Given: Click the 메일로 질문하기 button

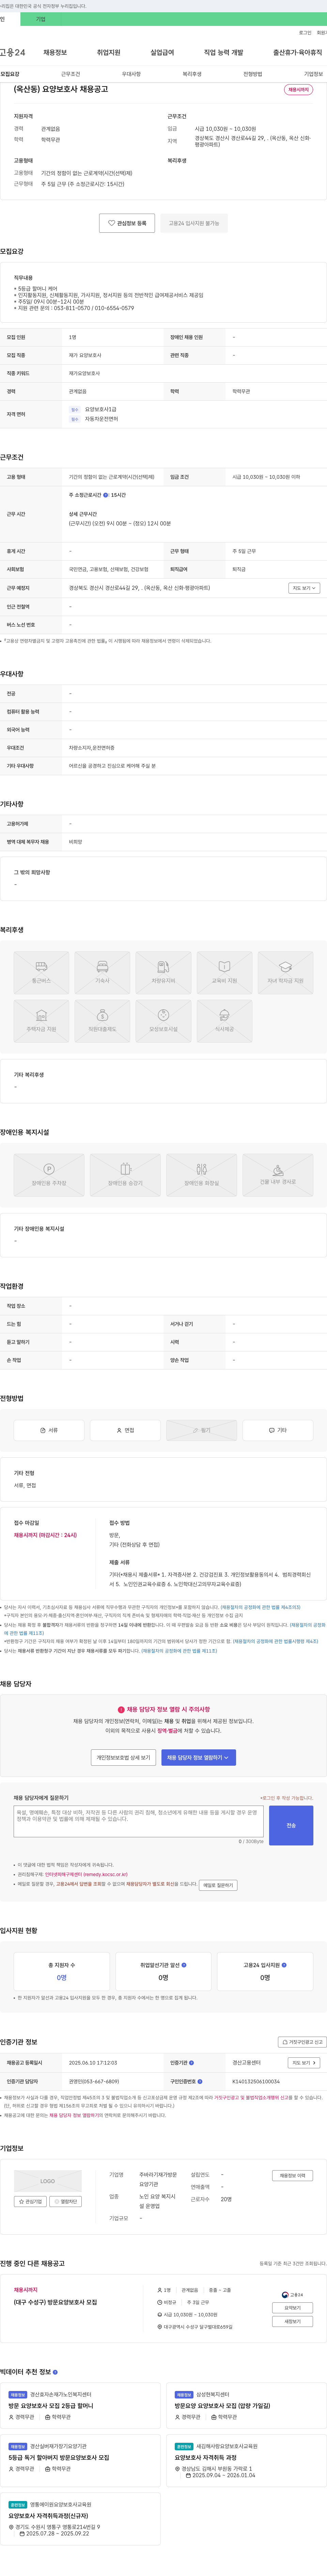Looking at the screenshot, I should tap(218, 1885).
